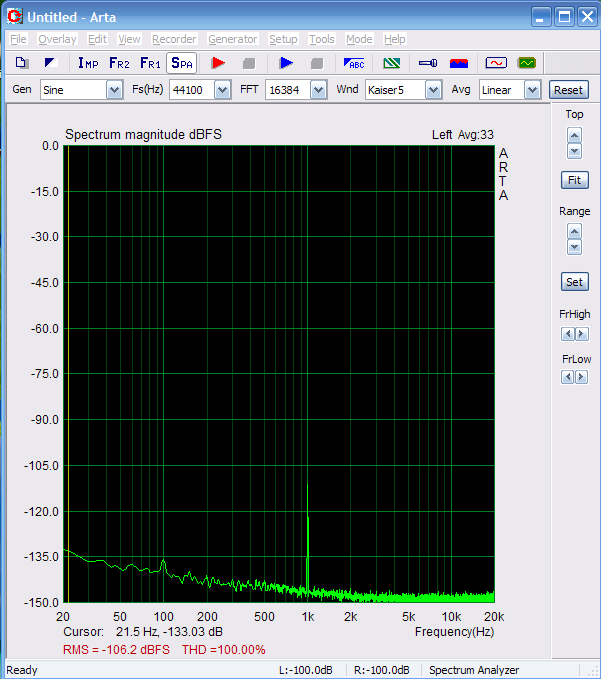Click the black-and-white window toolbar icon
The width and height of the screenshot is (601, 679).
tap(51, 63)
